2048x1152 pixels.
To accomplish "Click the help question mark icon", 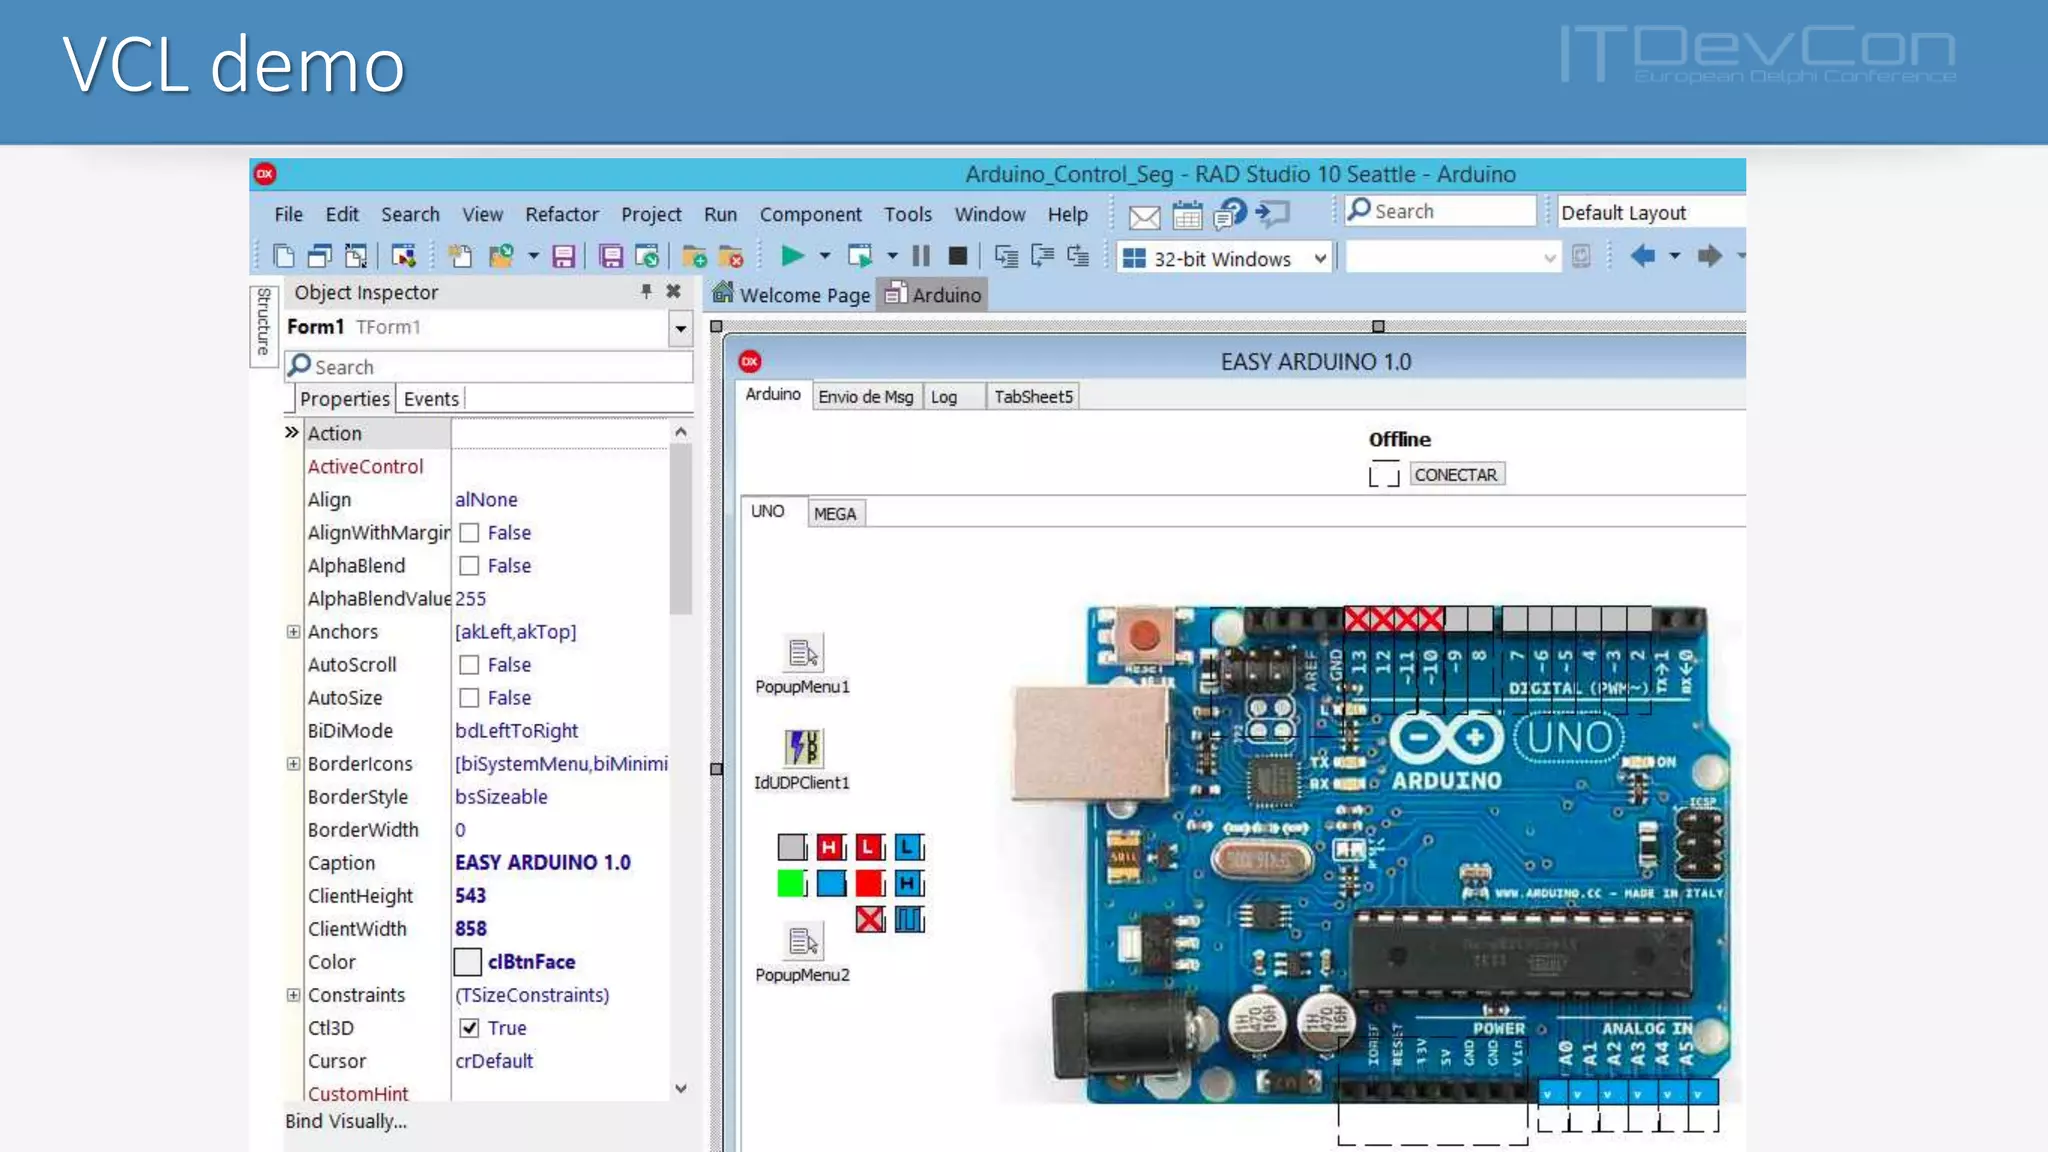I will [x=1231, y=213].
